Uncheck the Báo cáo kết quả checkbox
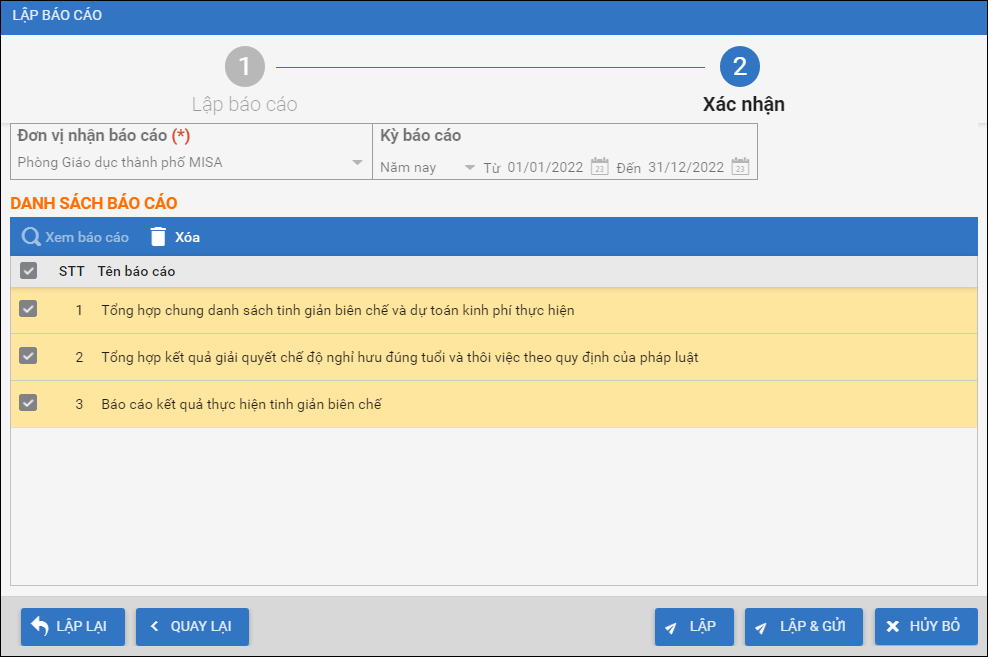 point(29,404)
